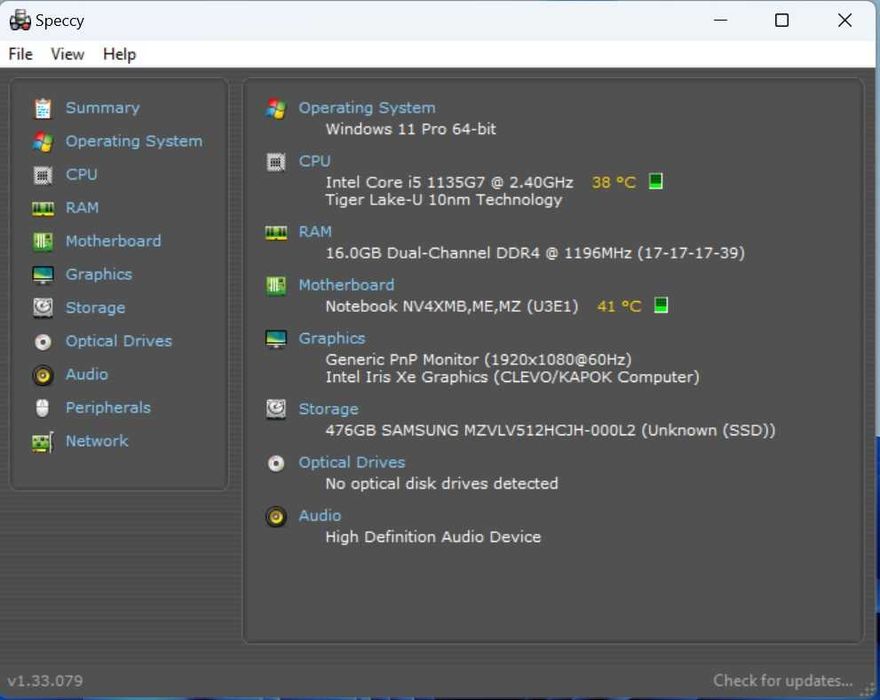This screenshot has height=700, width=880.
Task: Select Summary in the sidebar
Action: coord(103,108)
